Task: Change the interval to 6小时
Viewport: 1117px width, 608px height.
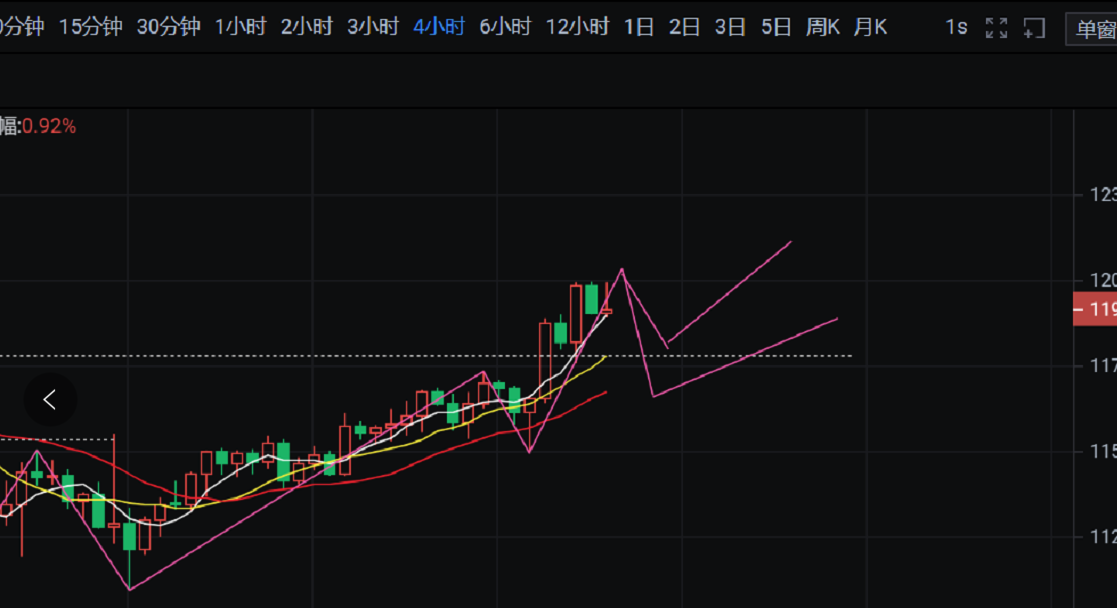Action: tap(506, 27)
